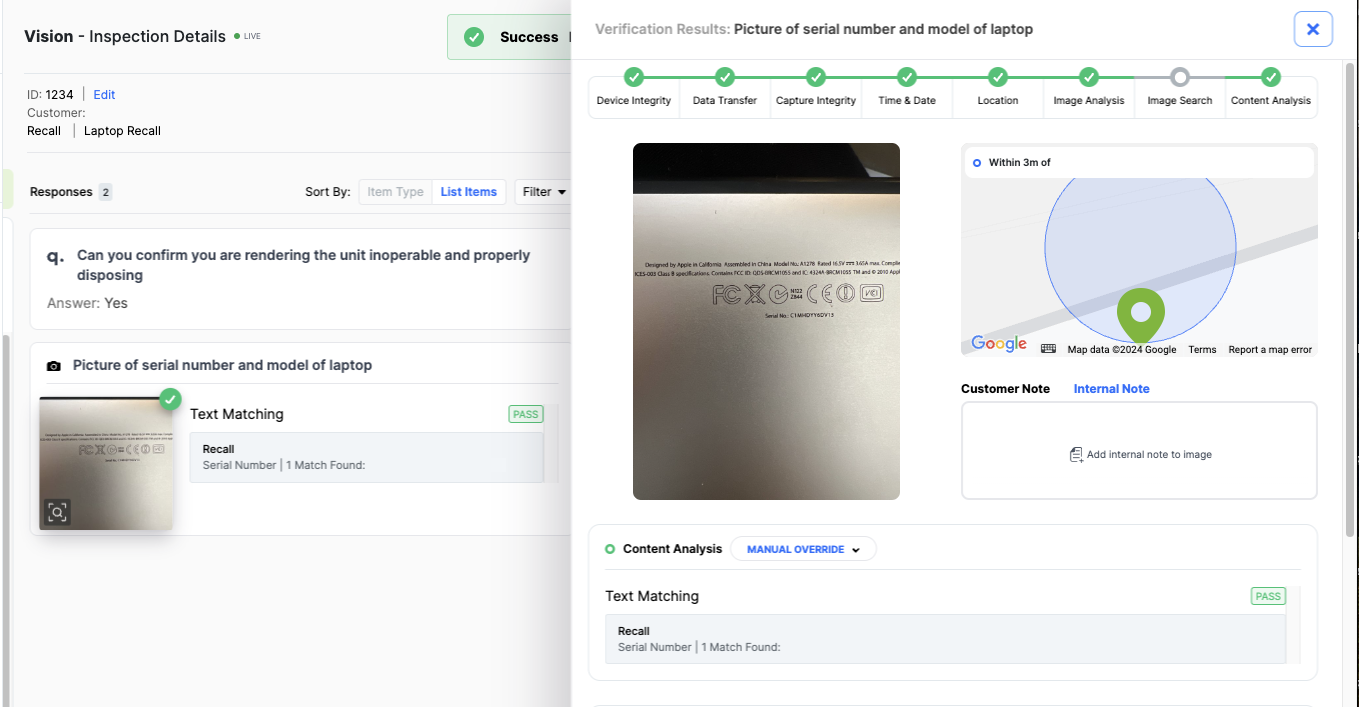Switch to the Customer Note tab
The height and width of the screenshot is (707, 1359).
[x=1005, y=389]
